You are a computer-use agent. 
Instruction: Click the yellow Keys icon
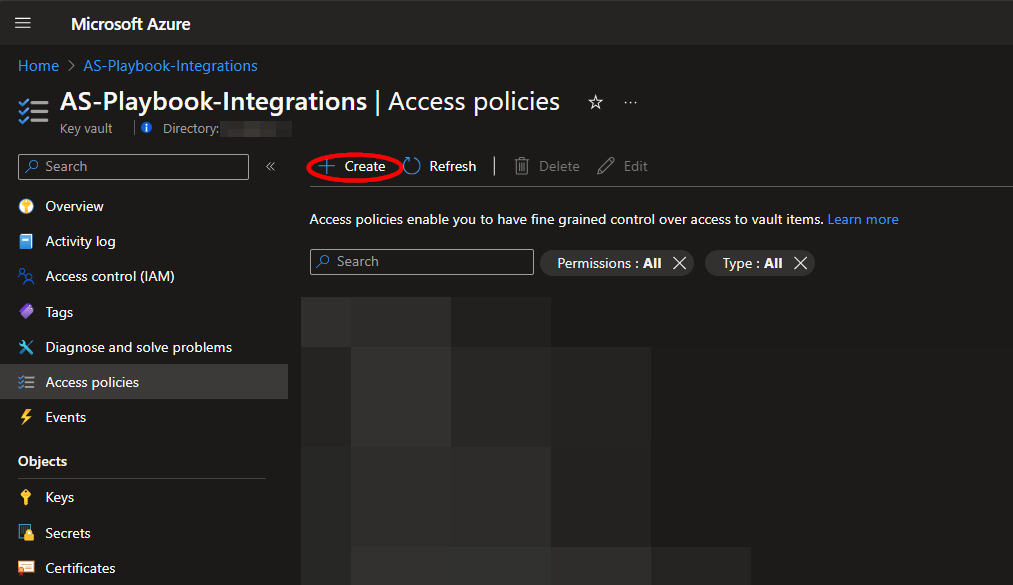tap(26, 497)
